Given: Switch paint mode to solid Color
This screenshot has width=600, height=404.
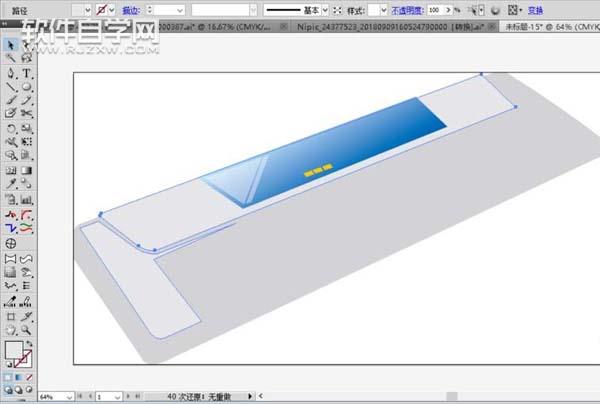Looking at the screenshot, I should click(8, 378).
